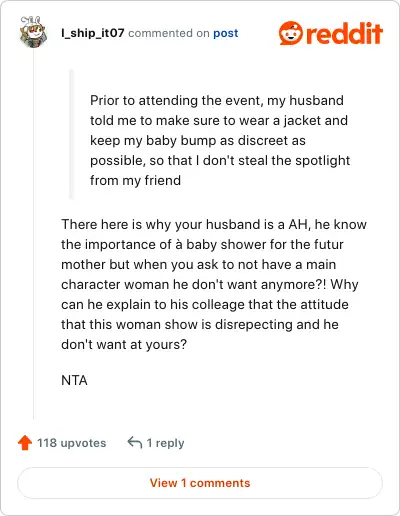Click the I_ship_it07 user avatar

(x=33, y=32)
